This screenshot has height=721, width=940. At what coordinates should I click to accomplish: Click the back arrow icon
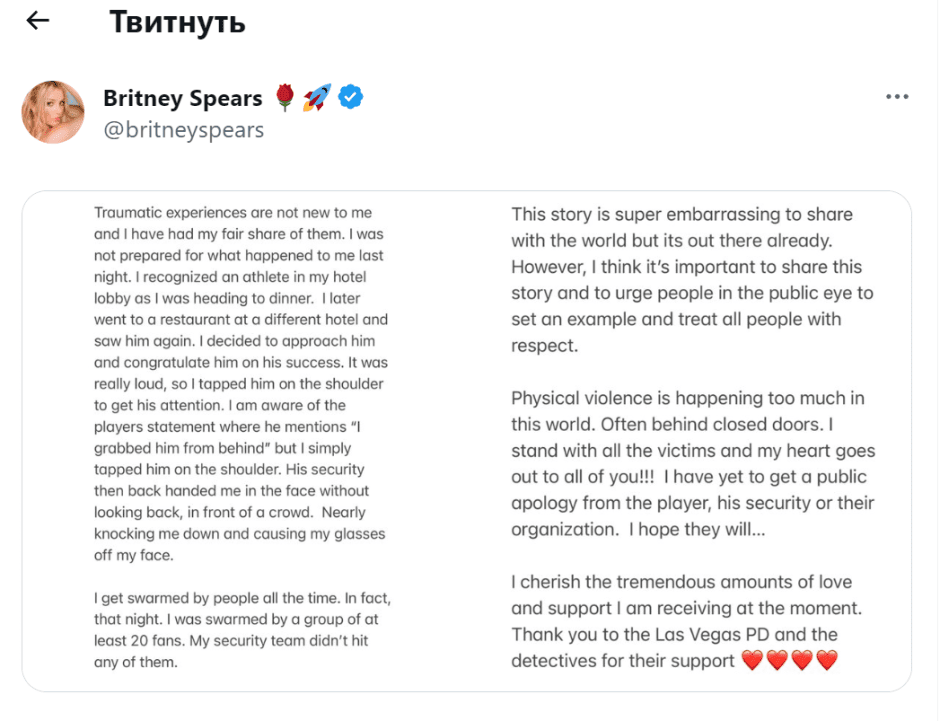coord(38,21)
